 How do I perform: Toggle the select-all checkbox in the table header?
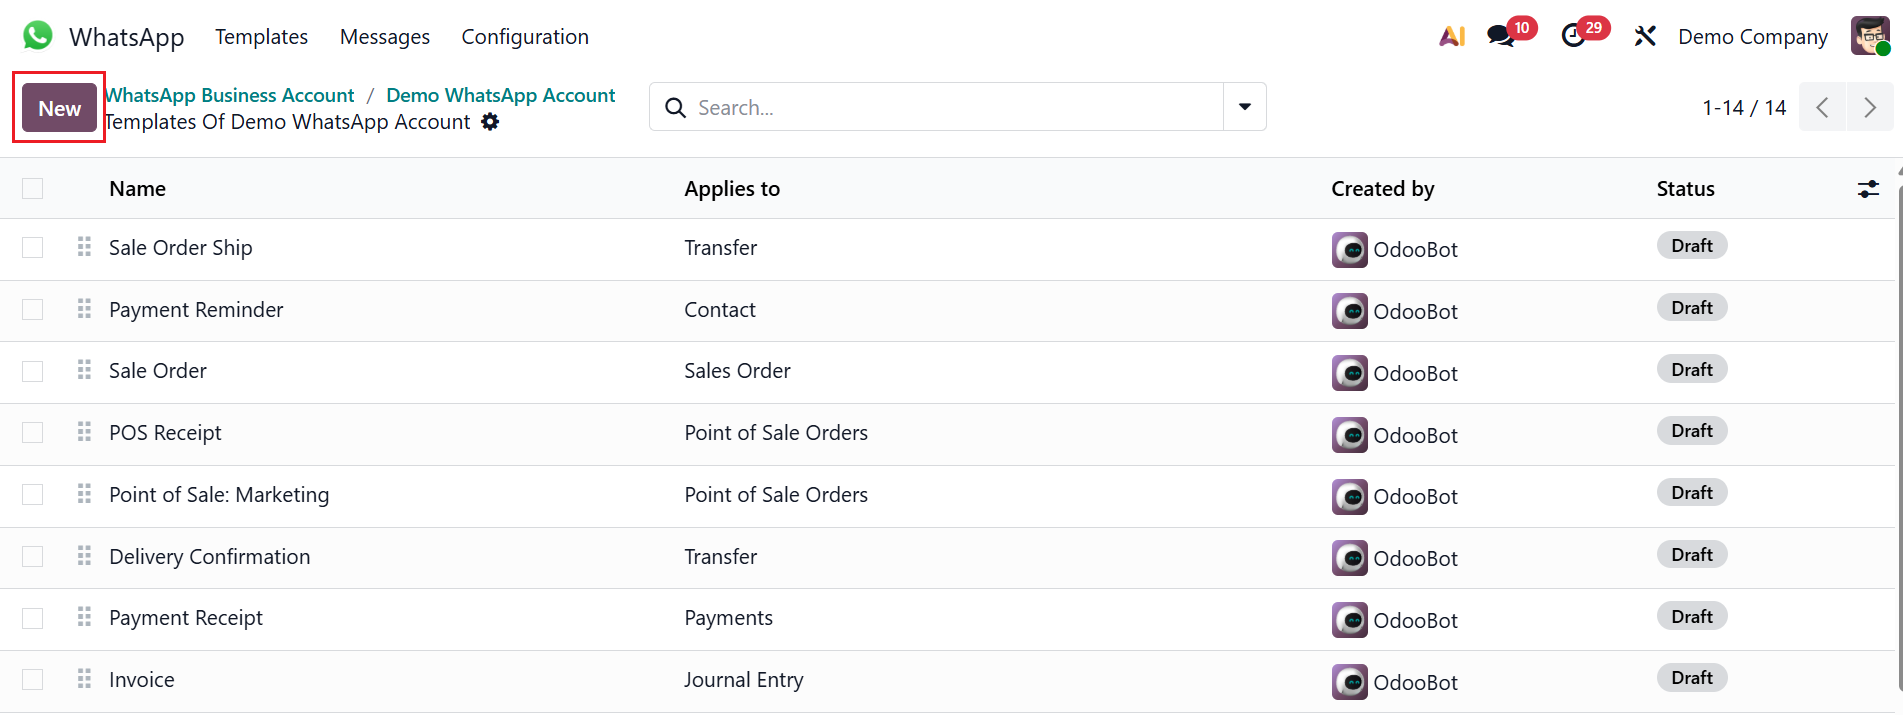33,189
